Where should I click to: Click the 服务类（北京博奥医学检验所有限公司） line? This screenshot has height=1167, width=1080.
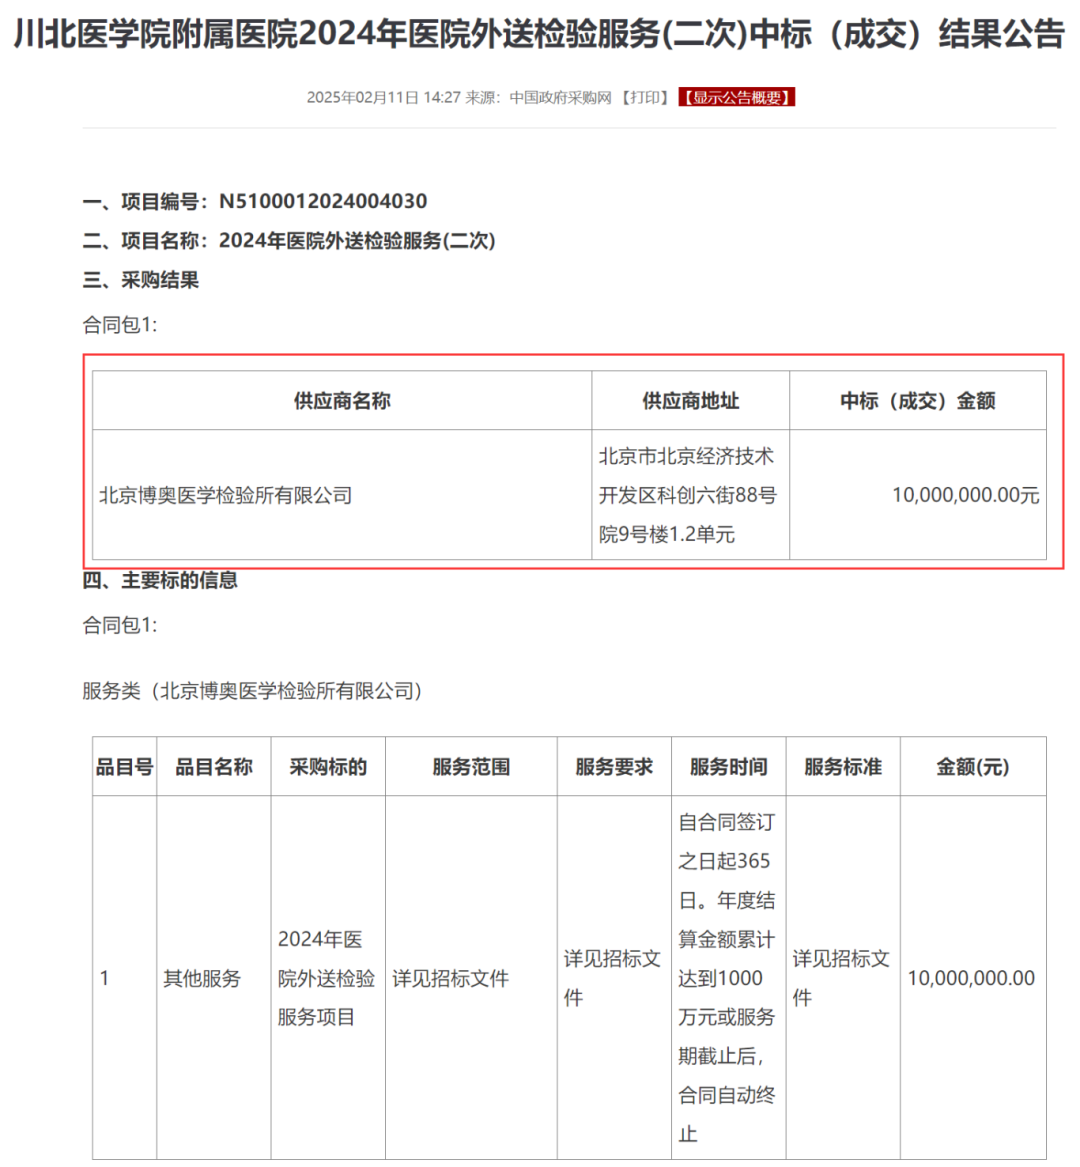[253, 691]
